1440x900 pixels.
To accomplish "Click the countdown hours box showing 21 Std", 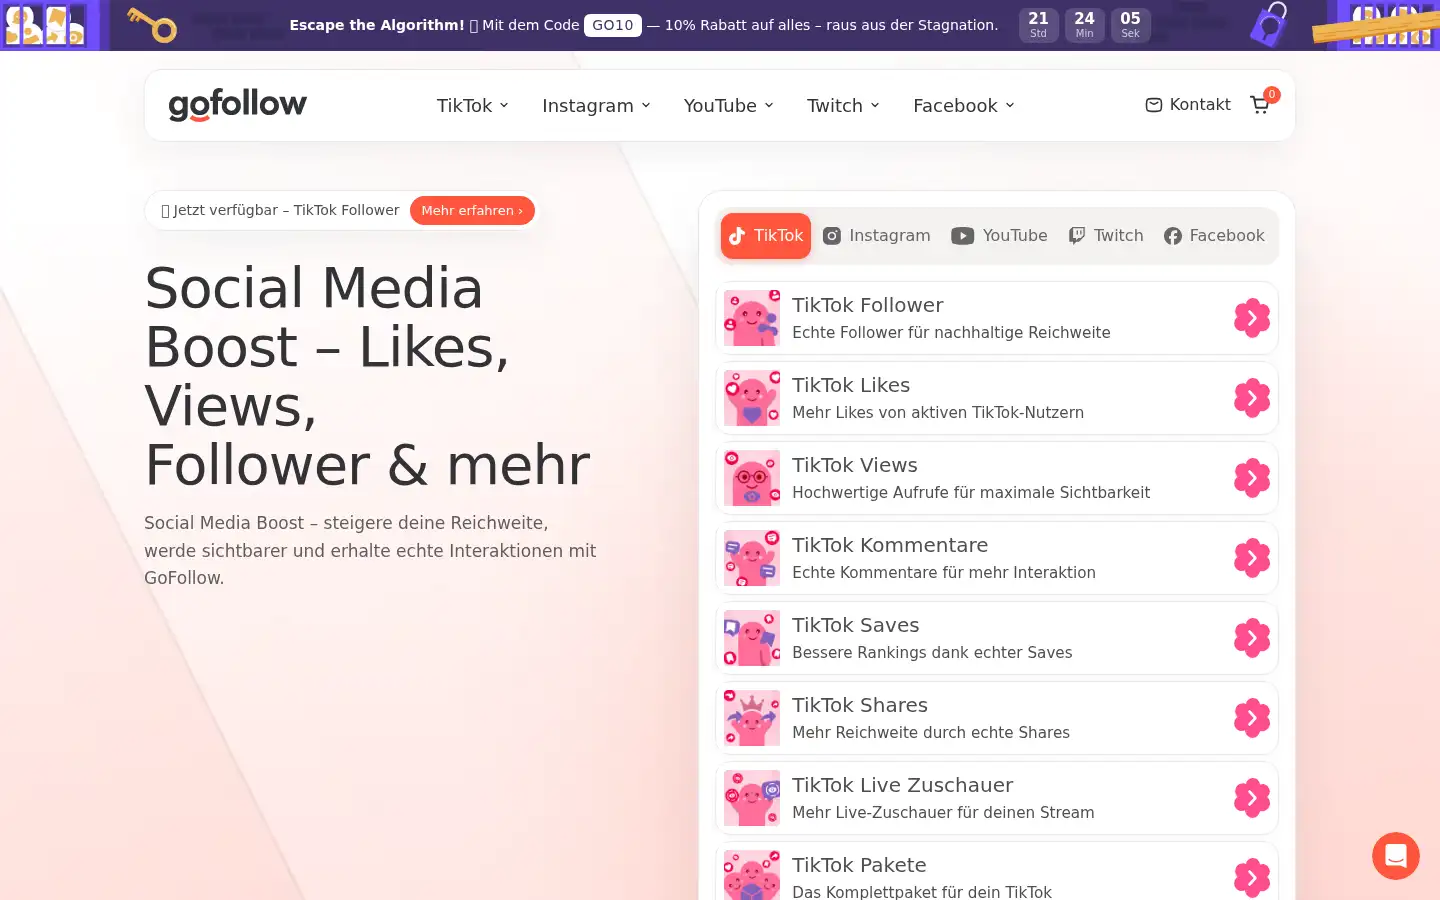I will point(1039,25).
